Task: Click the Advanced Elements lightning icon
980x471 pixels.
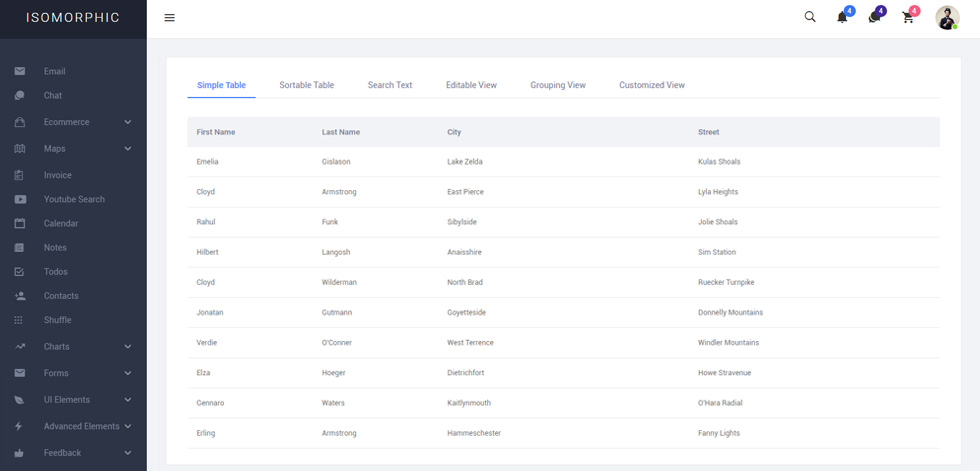Action: coord(19,426)
